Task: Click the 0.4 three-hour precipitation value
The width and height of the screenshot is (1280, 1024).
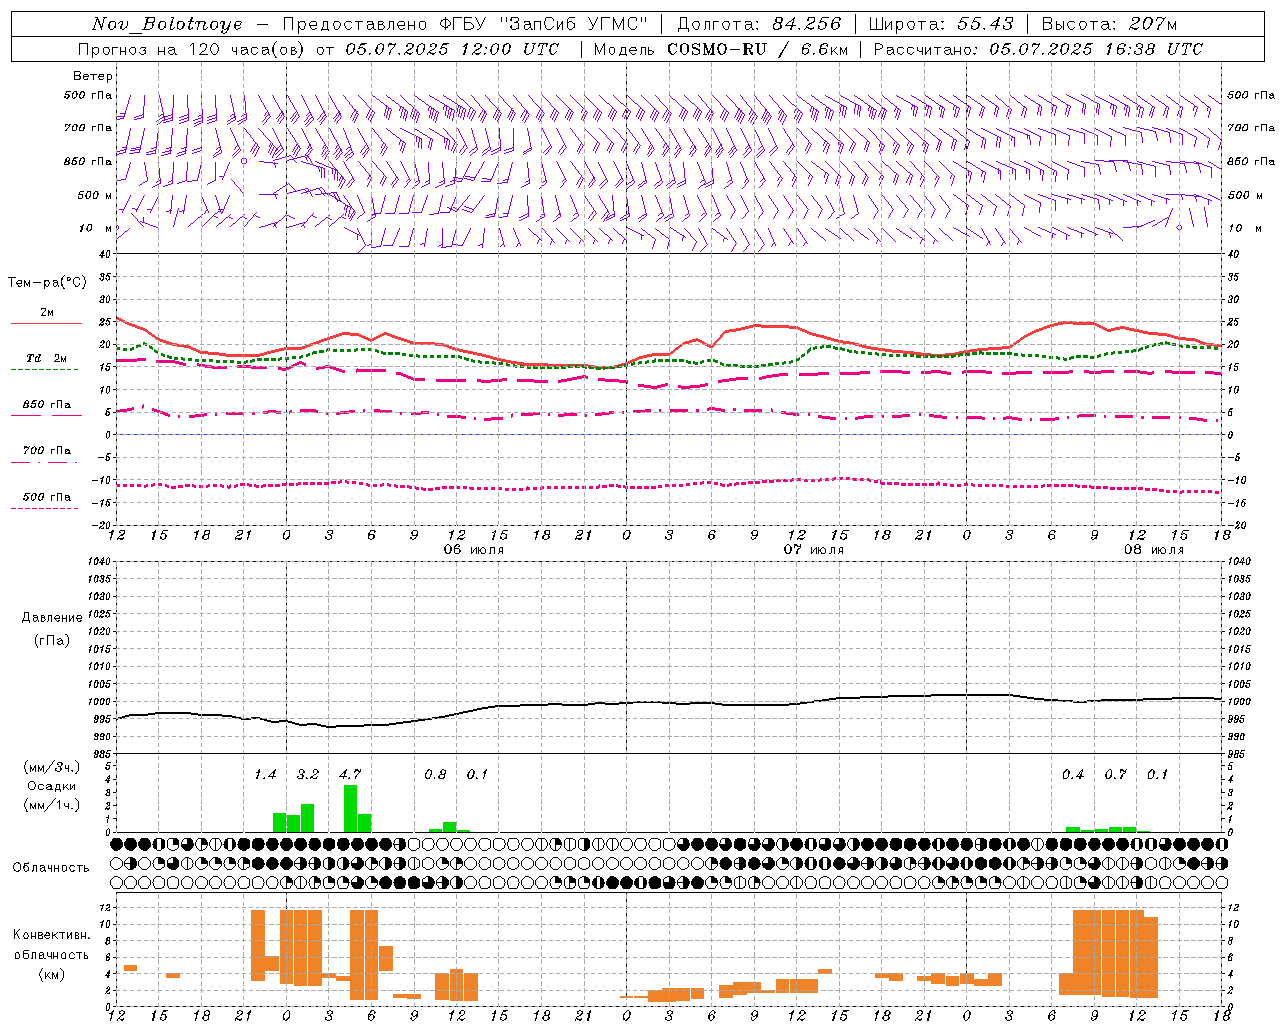Action: (x=1073, y=775)
